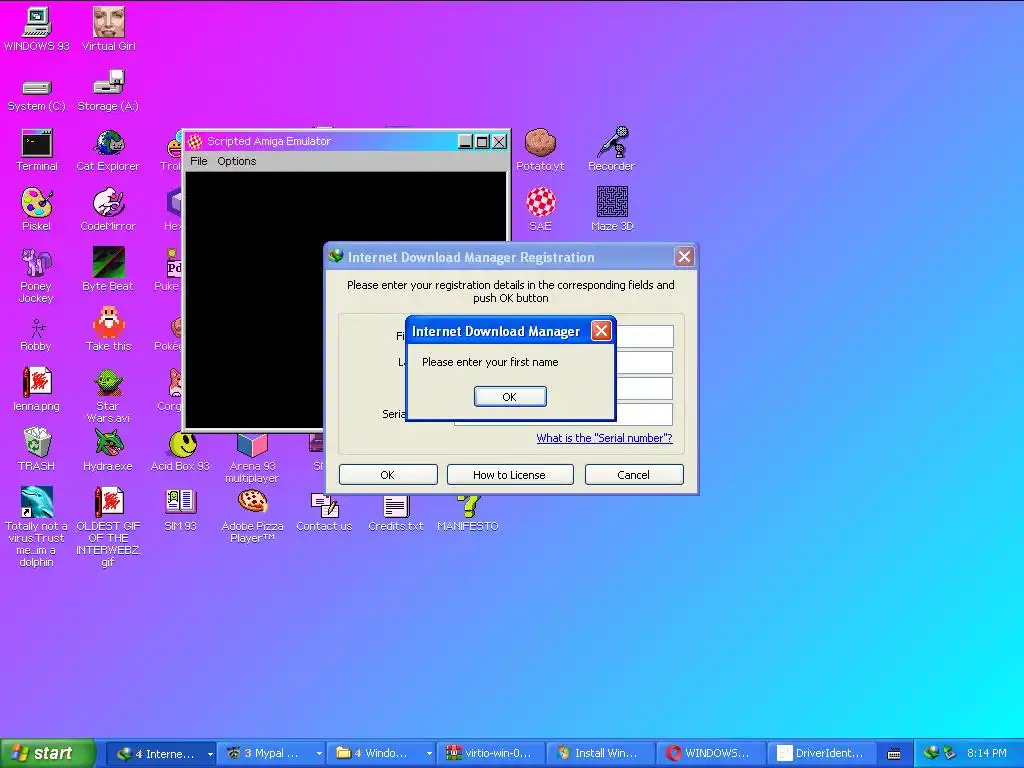
Task: Switch to DriverIdent taskbar item
Action: point(820,753)
